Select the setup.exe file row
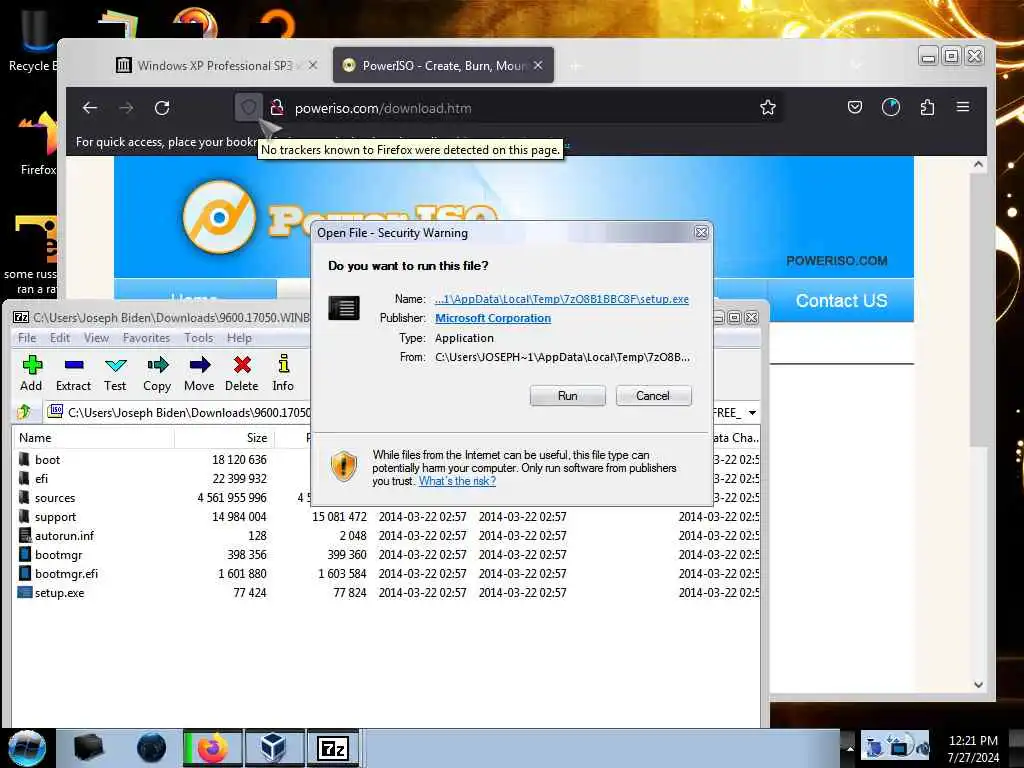The height and width of the screenshot is (768, 1024). coord(387,592)
